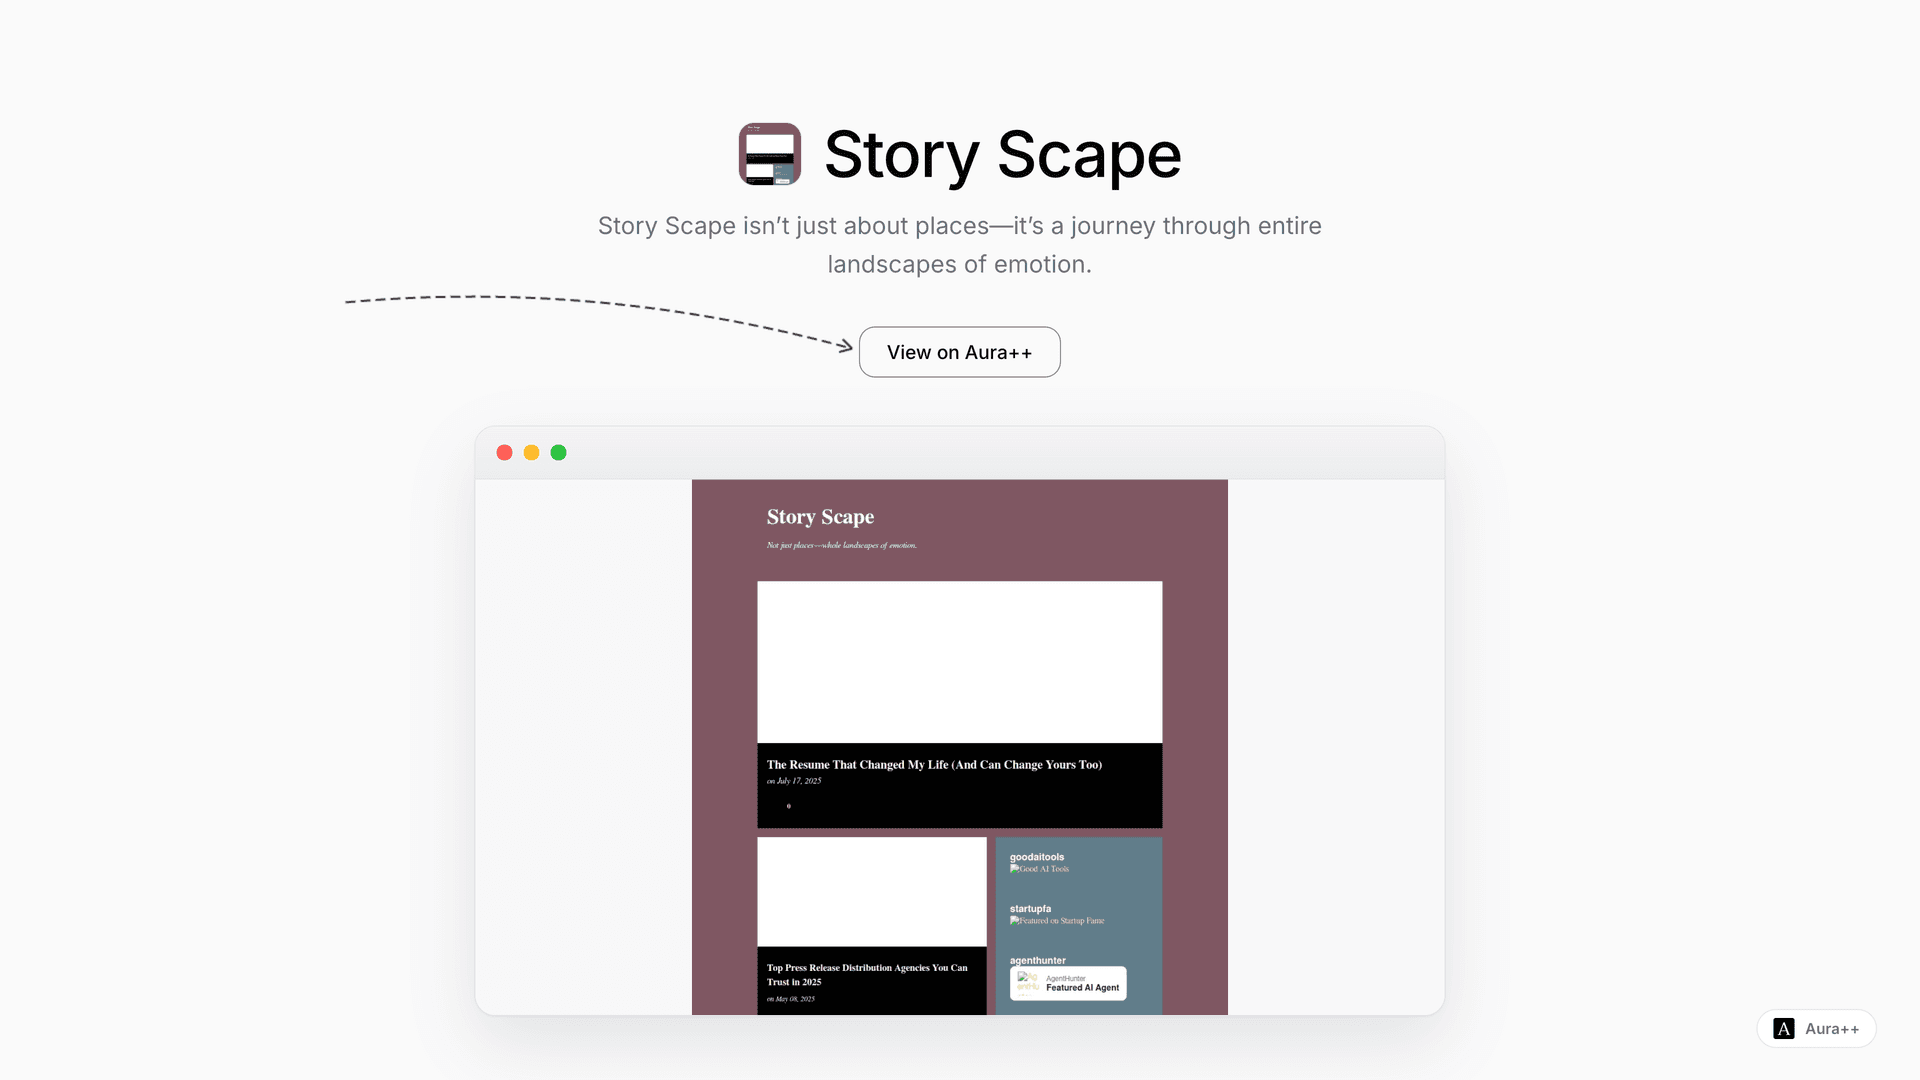Screen dimensions: 1920x1080
Task: Open the Featured on Startup Fame badge
Action: pos(1057,921)
